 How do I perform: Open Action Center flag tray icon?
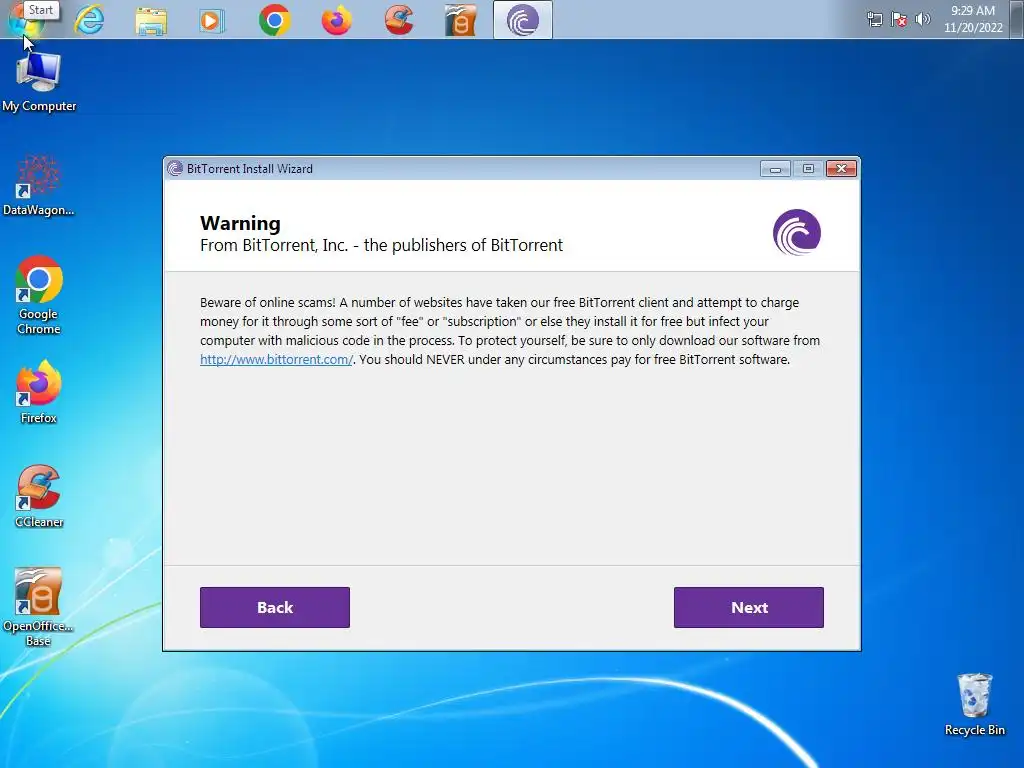click(x=899, y=20)
